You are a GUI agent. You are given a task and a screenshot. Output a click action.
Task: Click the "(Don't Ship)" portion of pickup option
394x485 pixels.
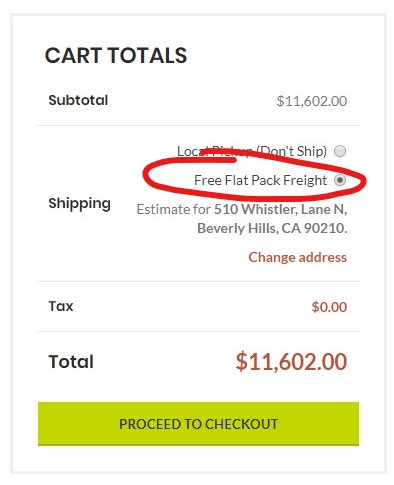coord(291,151)
